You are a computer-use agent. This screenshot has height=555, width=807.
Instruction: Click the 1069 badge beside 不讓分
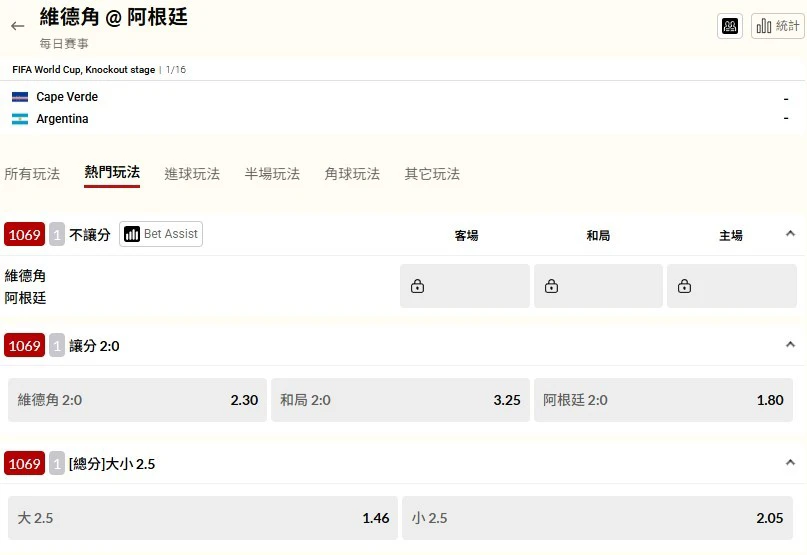click(x=24, y=235)
